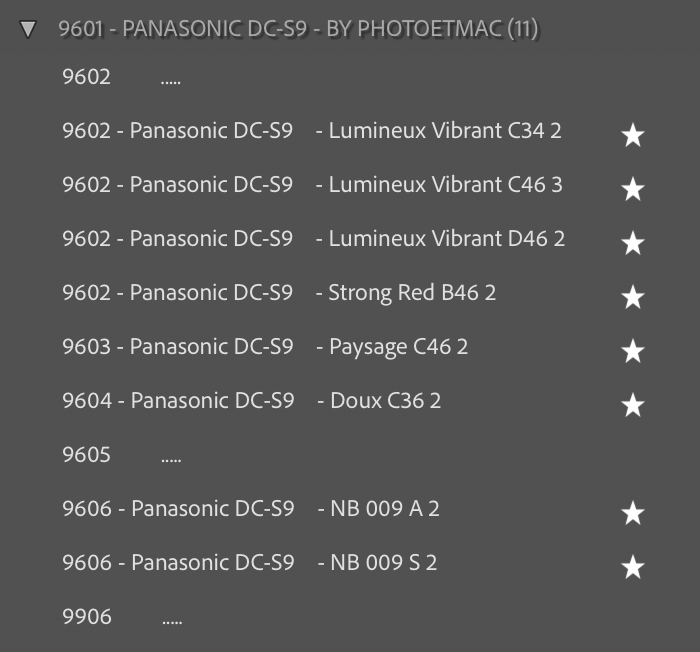Toggle favorite star for Lumineux Vibrant C46 3
This screenshot has height=652, width=700.
(x=632, y=189)
